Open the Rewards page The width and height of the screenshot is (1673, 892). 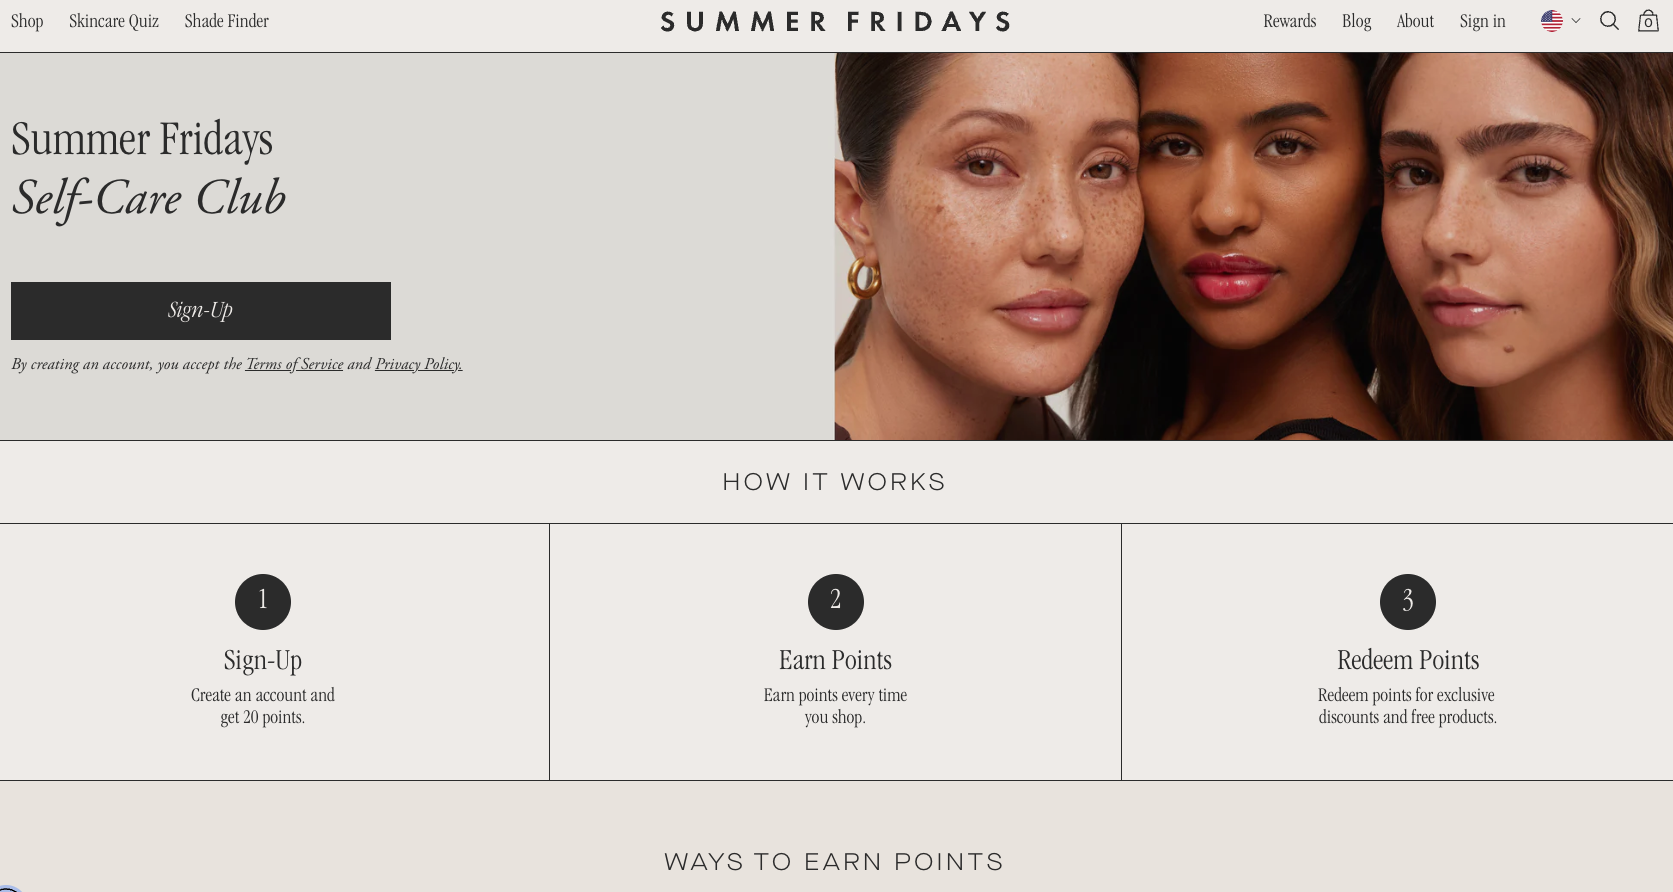tap(1289, 21)
